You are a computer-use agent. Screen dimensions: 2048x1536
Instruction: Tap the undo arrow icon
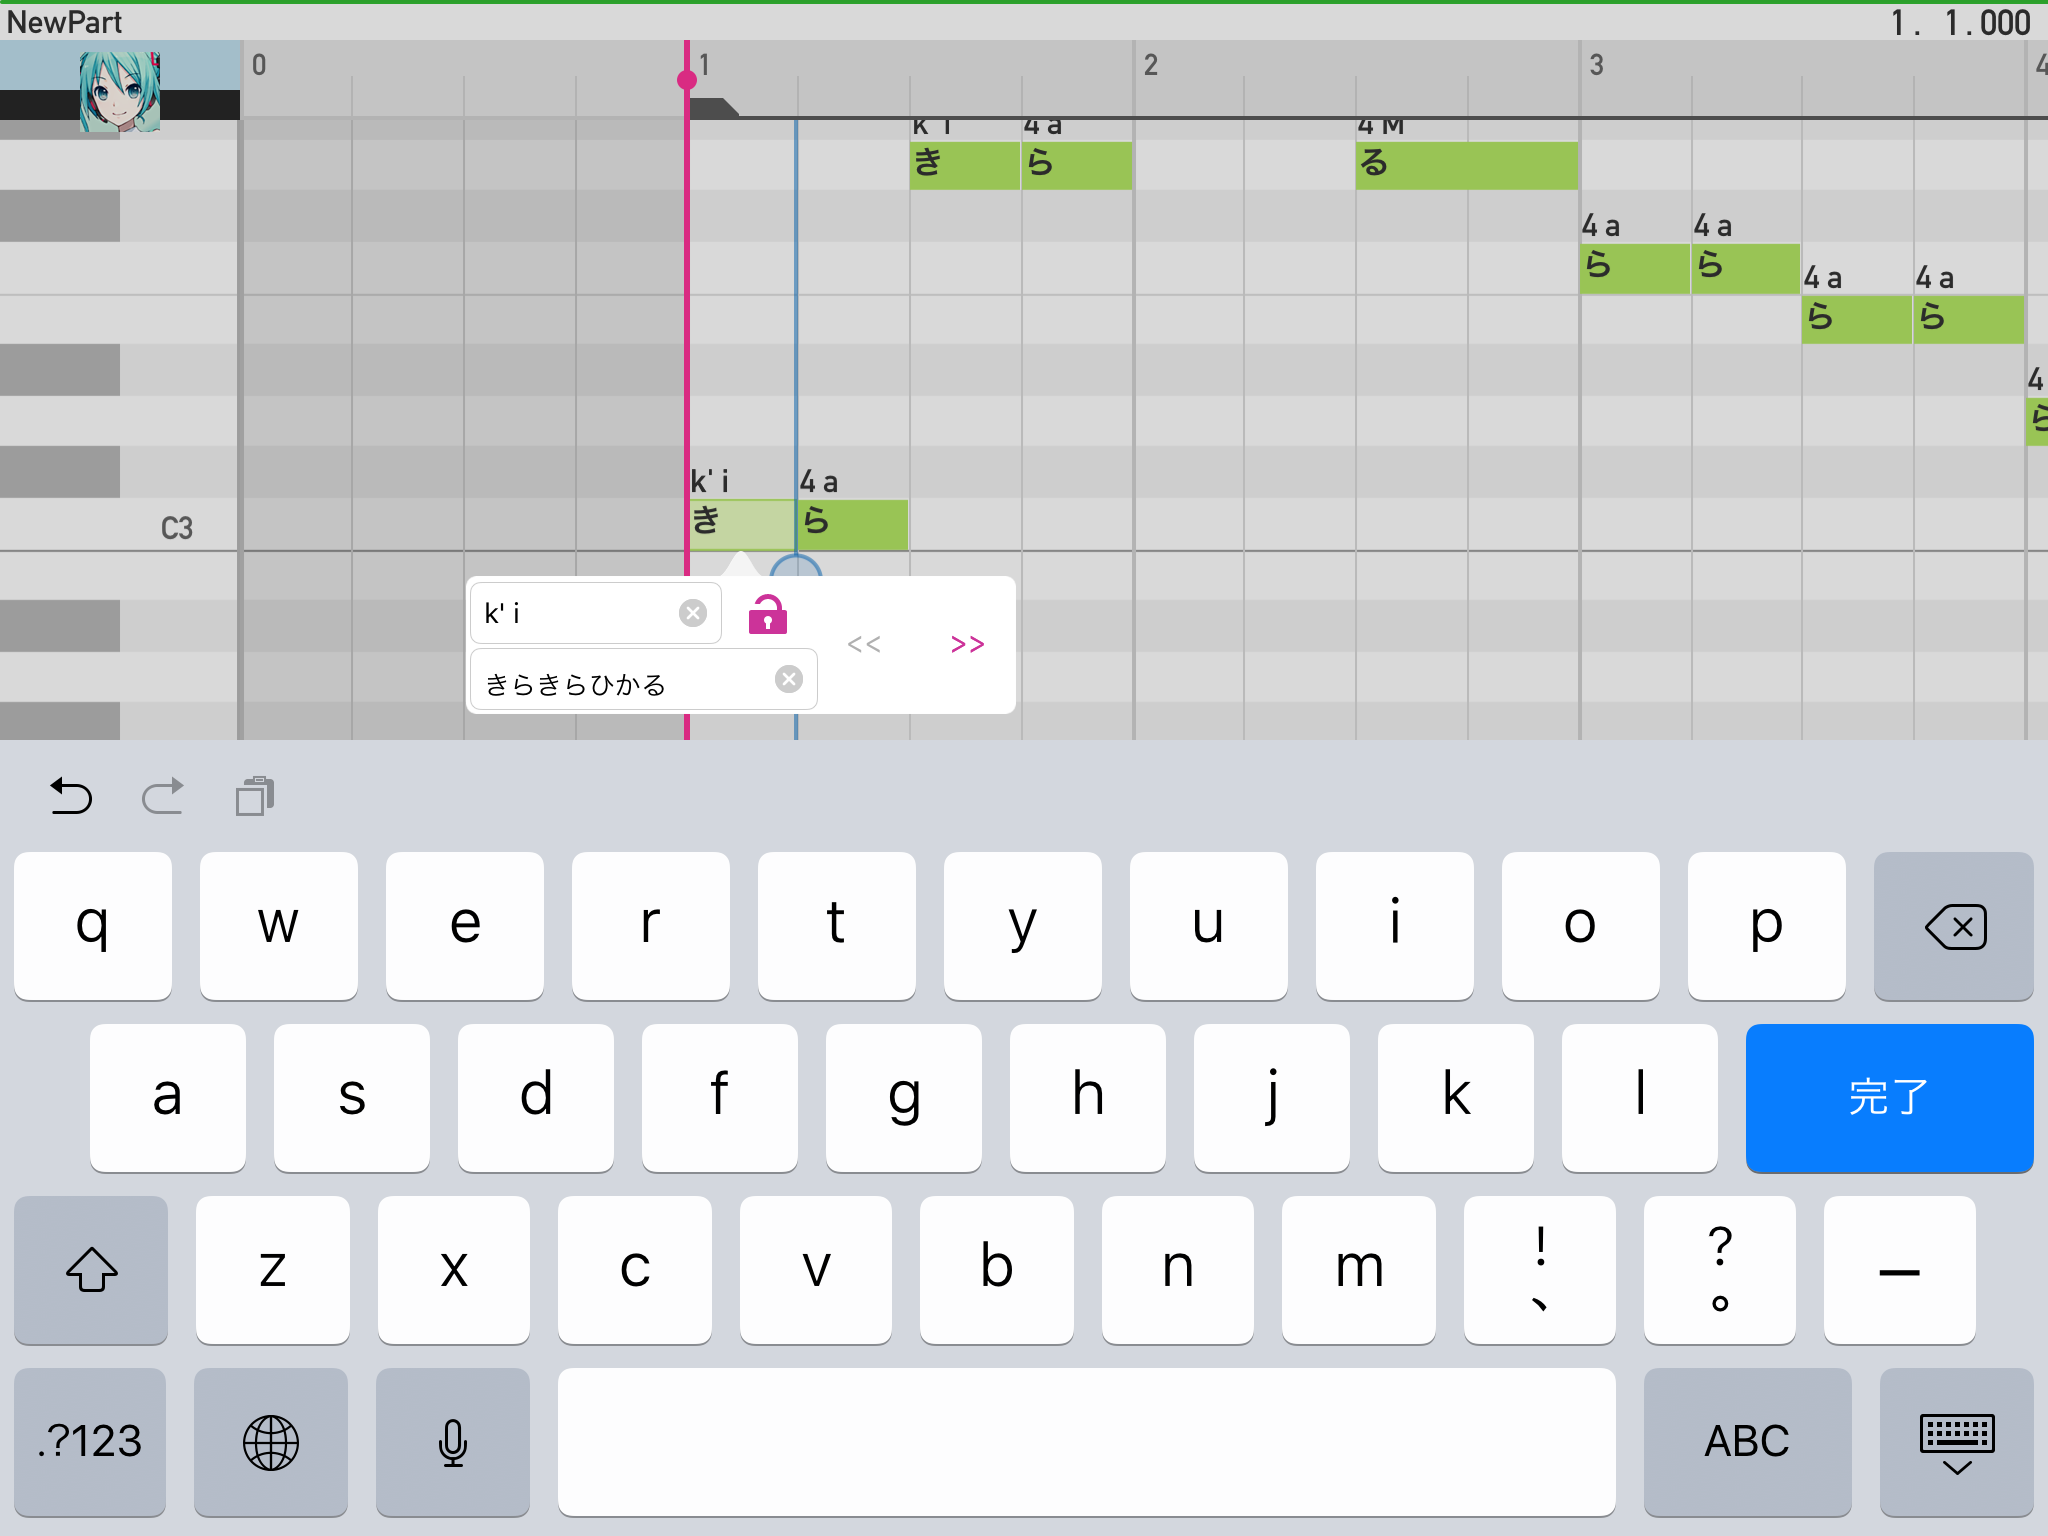pyautogui.click(x=71, y=797)
